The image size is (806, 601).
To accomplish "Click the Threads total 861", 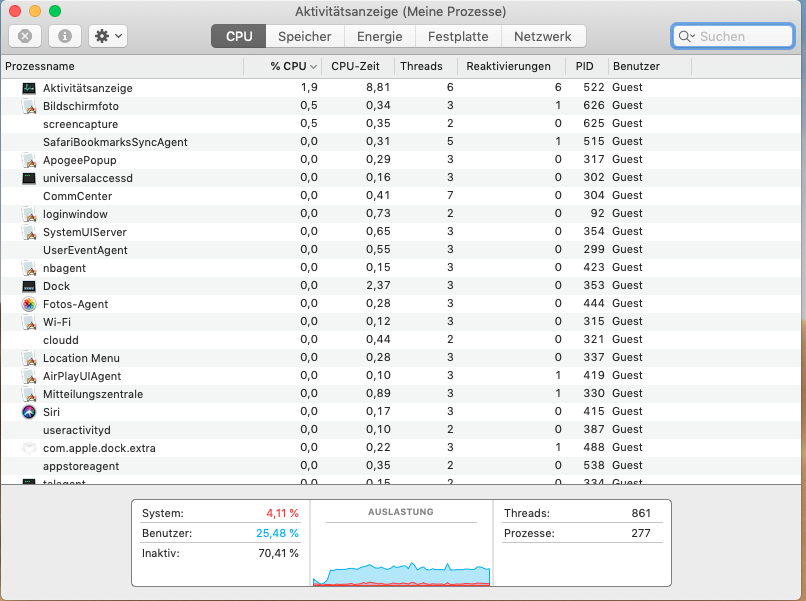I will (x=641, y=513).
